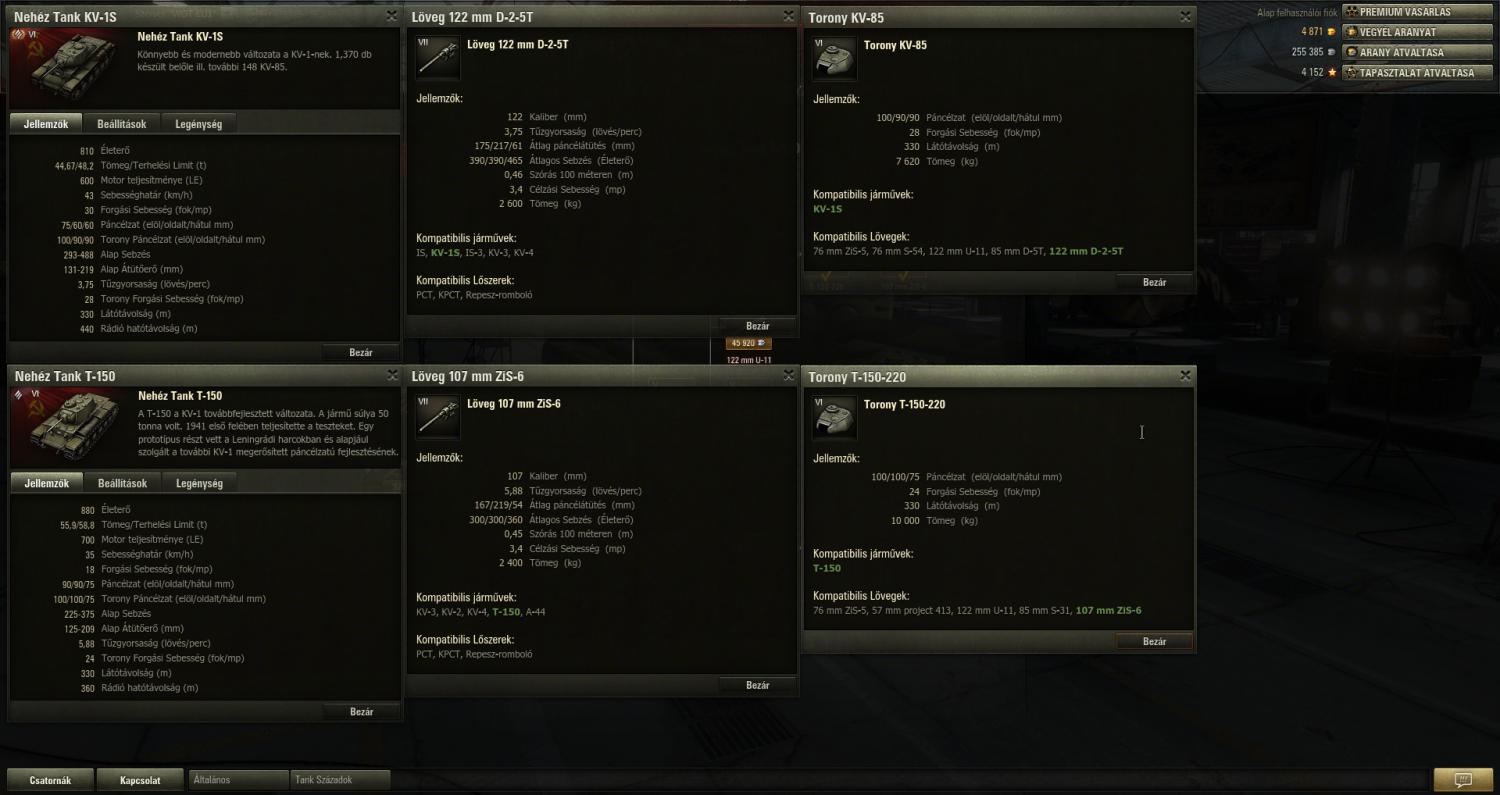Select Beállítások tab in T-150 window
Image resolution: width=1500 pixels, height=795 pixels.
122,483
